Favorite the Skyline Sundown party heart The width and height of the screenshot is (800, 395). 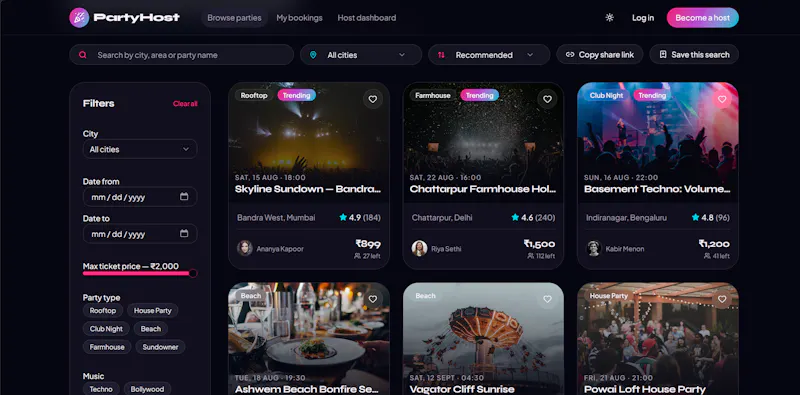pos(373,99)
